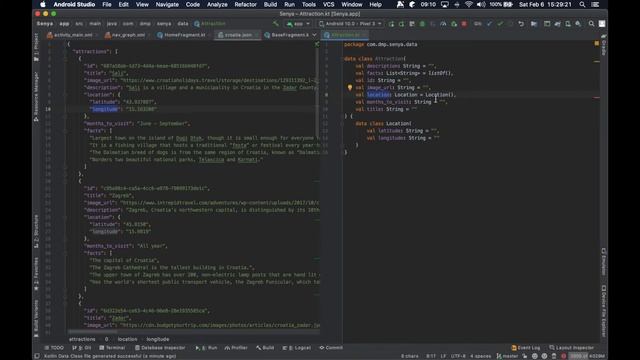Click 'location' in JSON breadcrumb footer

pyautogui.click(x=127, y=339)
